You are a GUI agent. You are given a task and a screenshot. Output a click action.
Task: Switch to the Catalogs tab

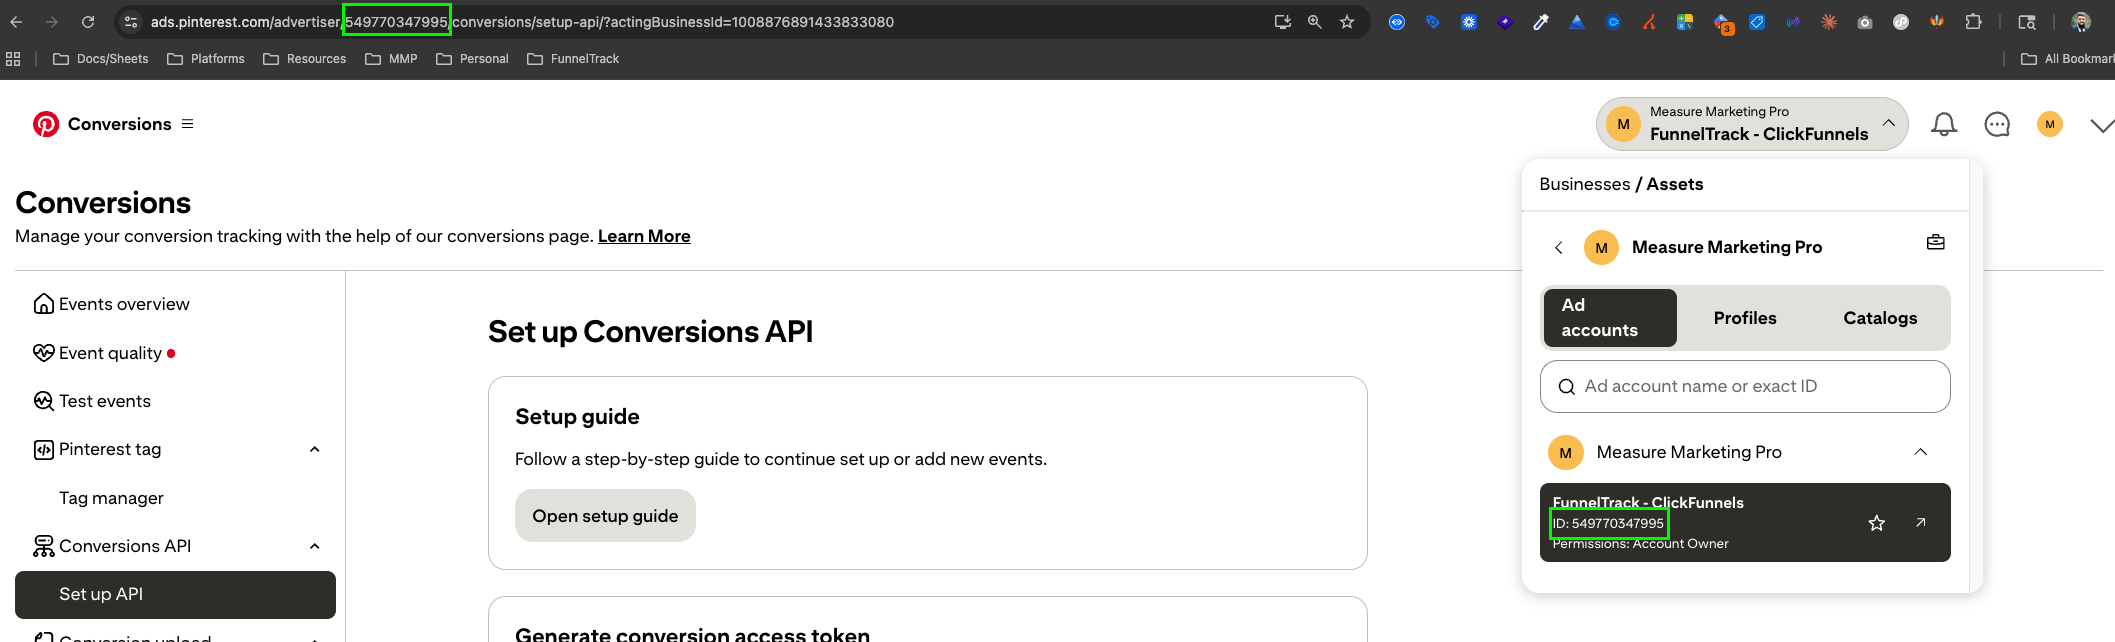(x=1880, y=318)
